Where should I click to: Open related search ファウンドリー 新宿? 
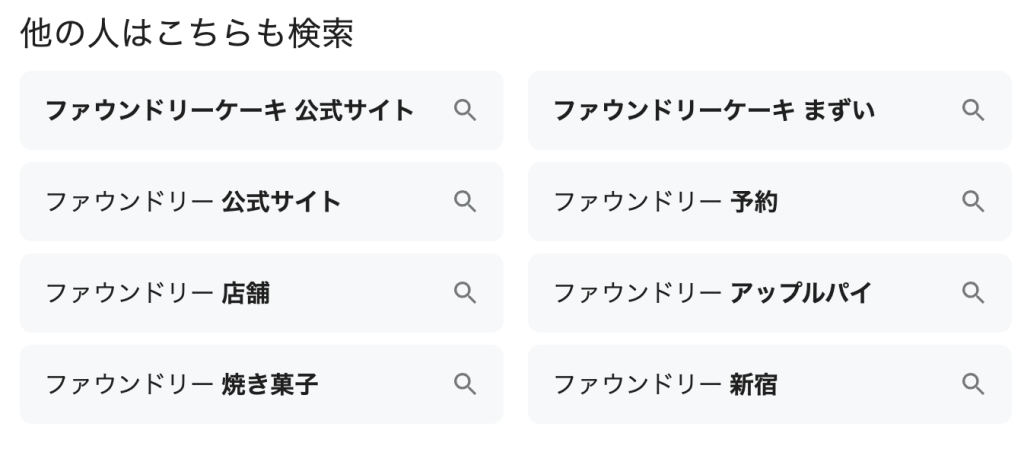tap(666, 384)
